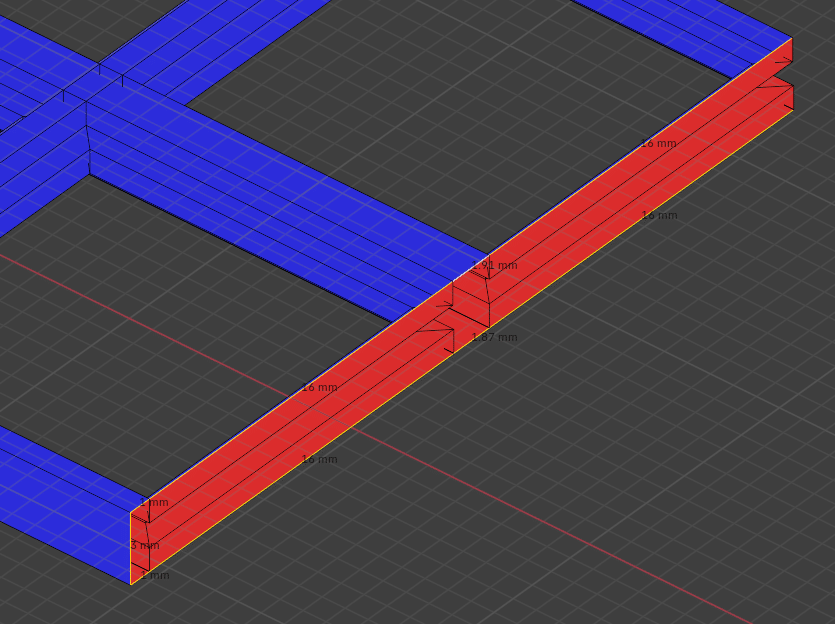Screen dimensions: 835x624
Task: Select the 1.91 mm dimension label
Action: (494, 265)
